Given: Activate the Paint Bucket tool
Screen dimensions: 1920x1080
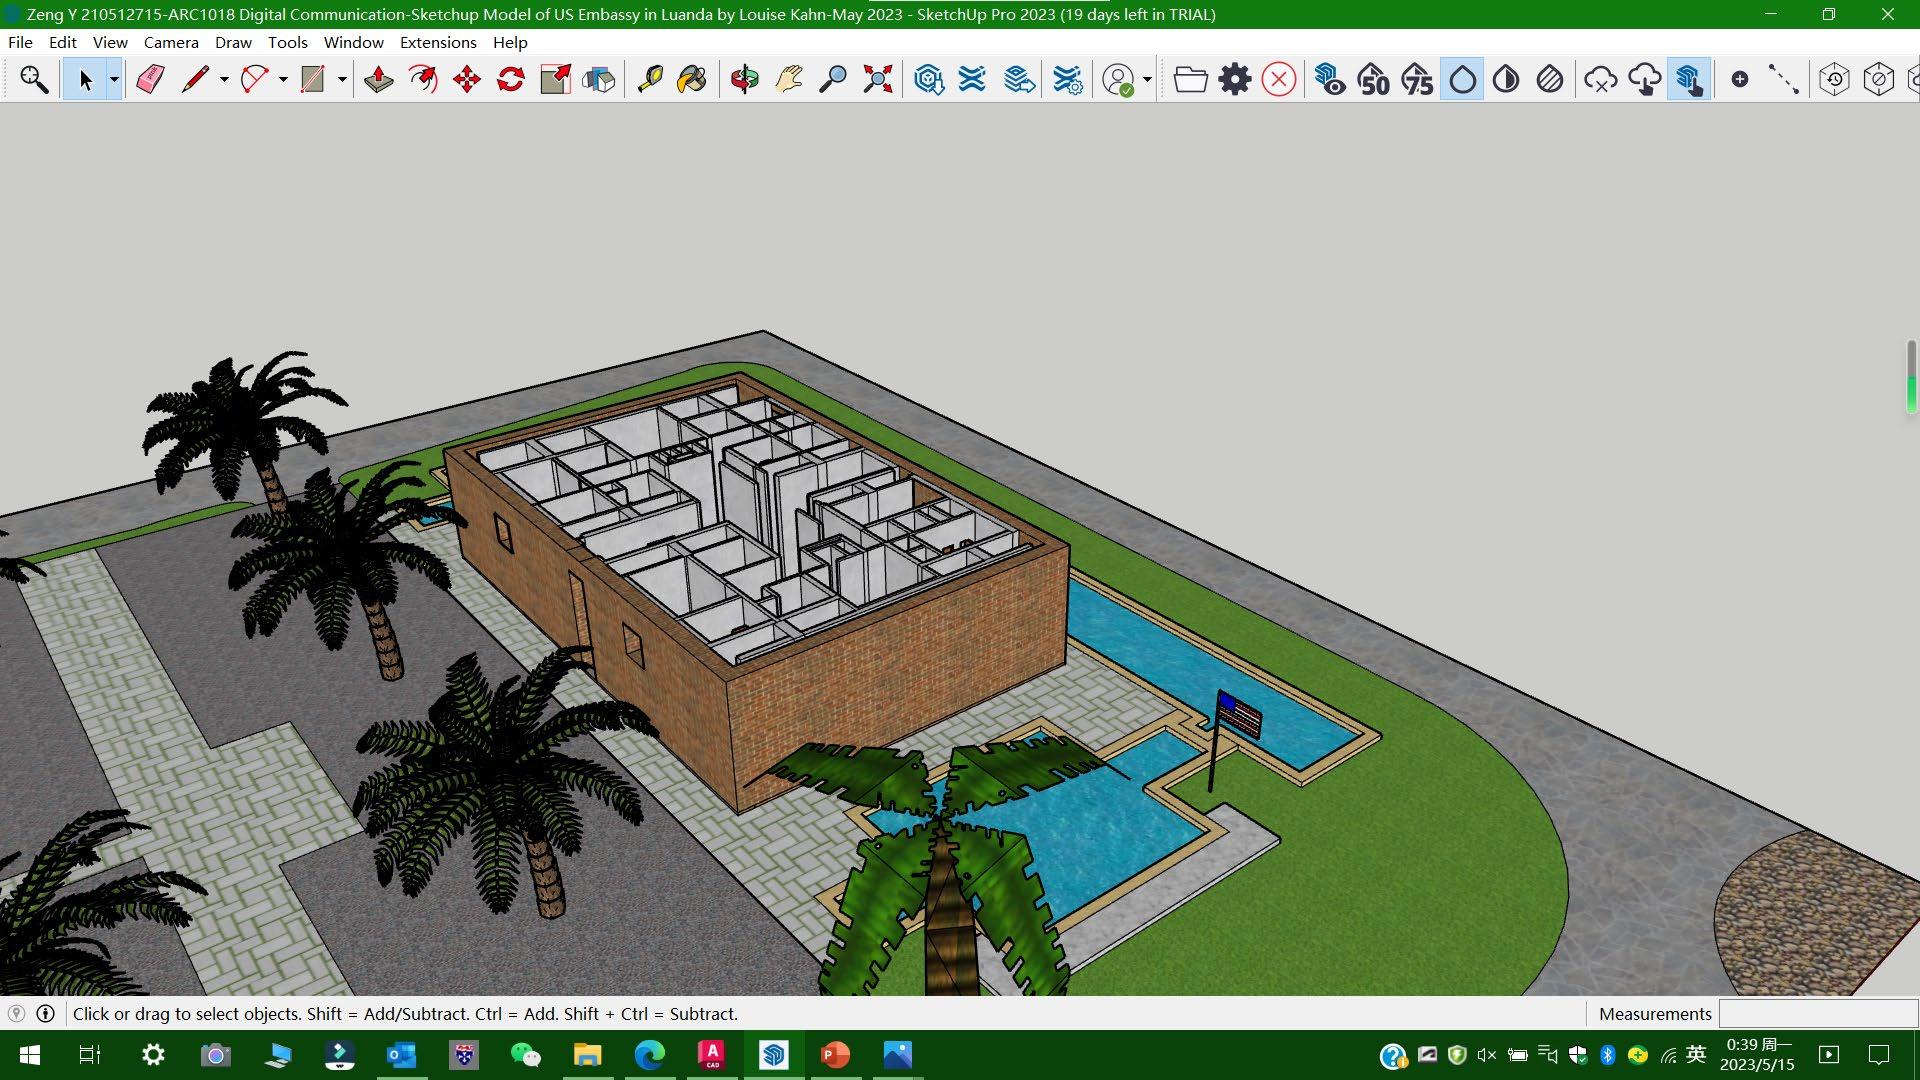Looking at the screenshot, I should (x=692, y=79).
